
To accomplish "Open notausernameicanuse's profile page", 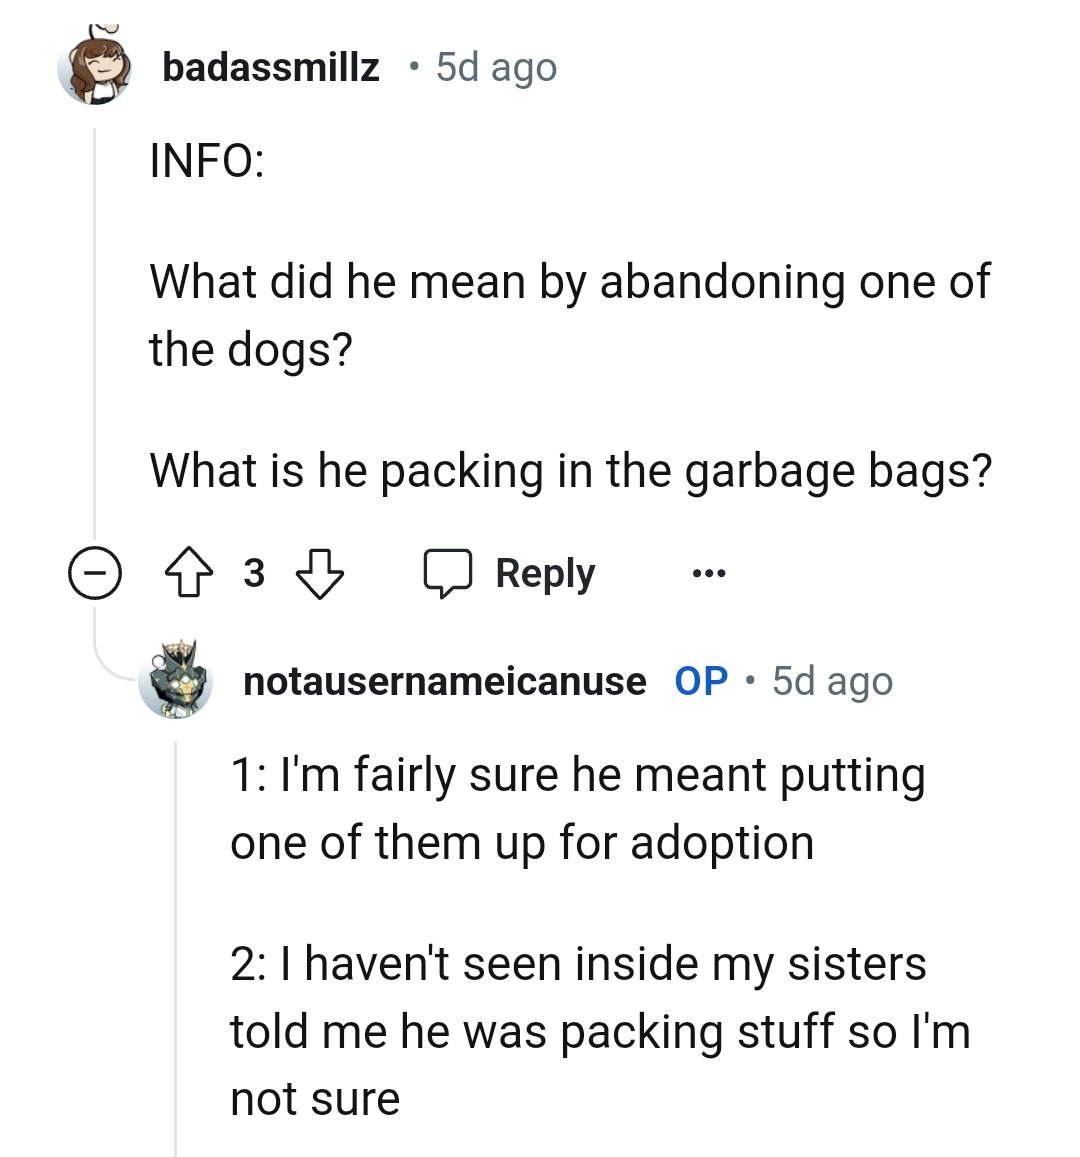I will [443, 681].
